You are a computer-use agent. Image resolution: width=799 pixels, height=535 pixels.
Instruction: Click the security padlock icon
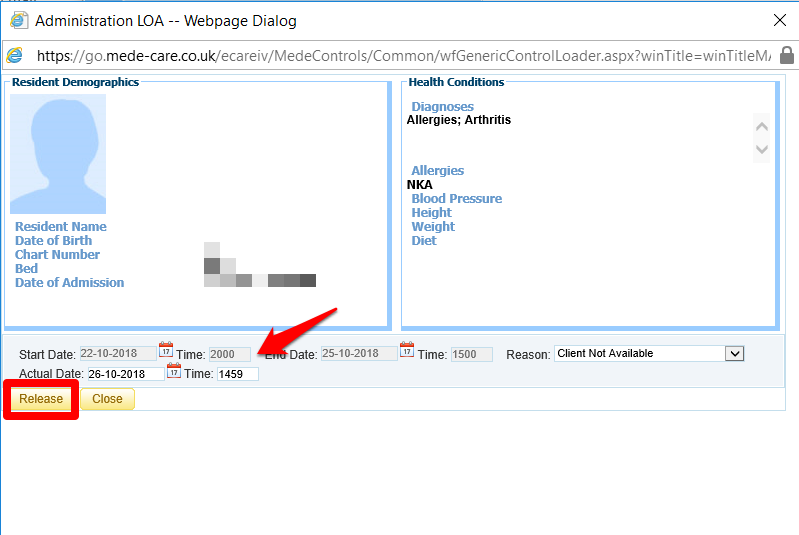[x=786, y=56]
